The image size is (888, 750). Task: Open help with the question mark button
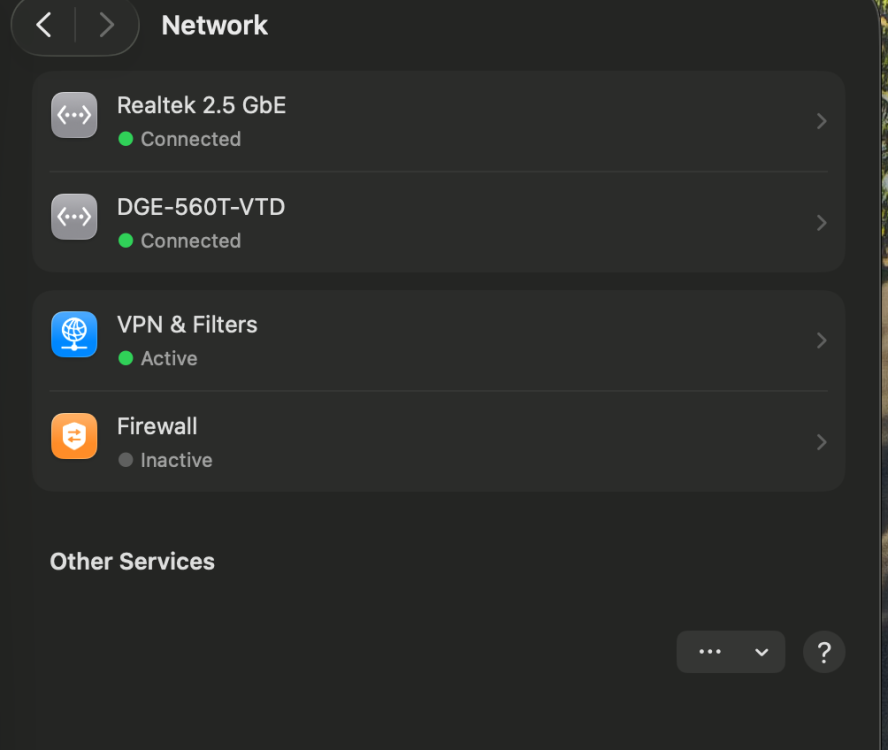pyautogui.click(x=824, y=652)
